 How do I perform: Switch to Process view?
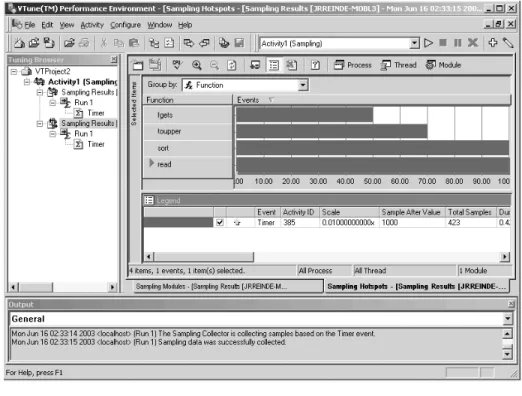click(x=353, y=65)
